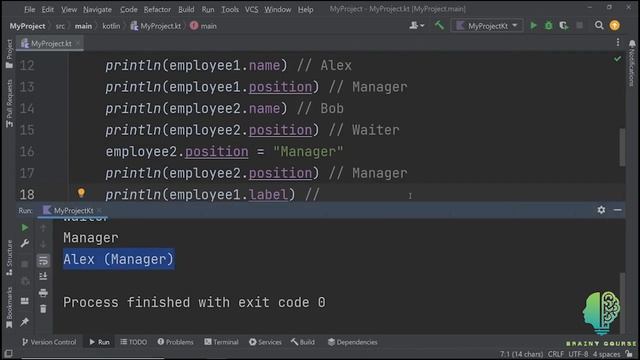Build project with hammer icon
This screenshot has height=360, width=640.
pos(439,25)
